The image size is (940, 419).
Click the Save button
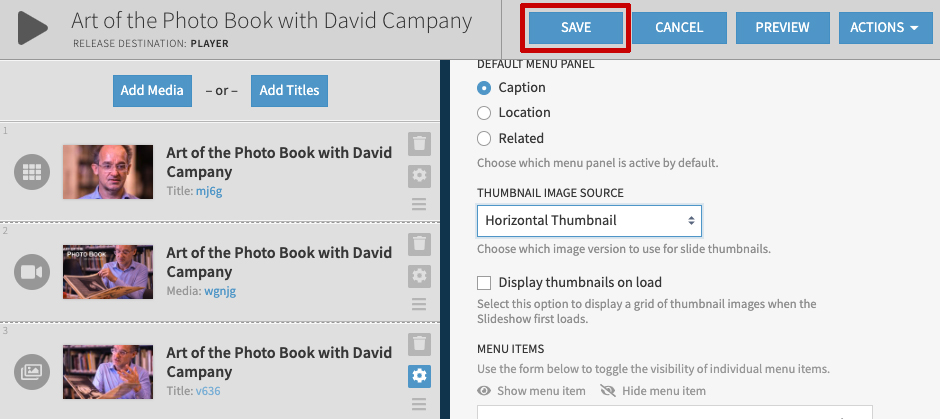(576, 28)
